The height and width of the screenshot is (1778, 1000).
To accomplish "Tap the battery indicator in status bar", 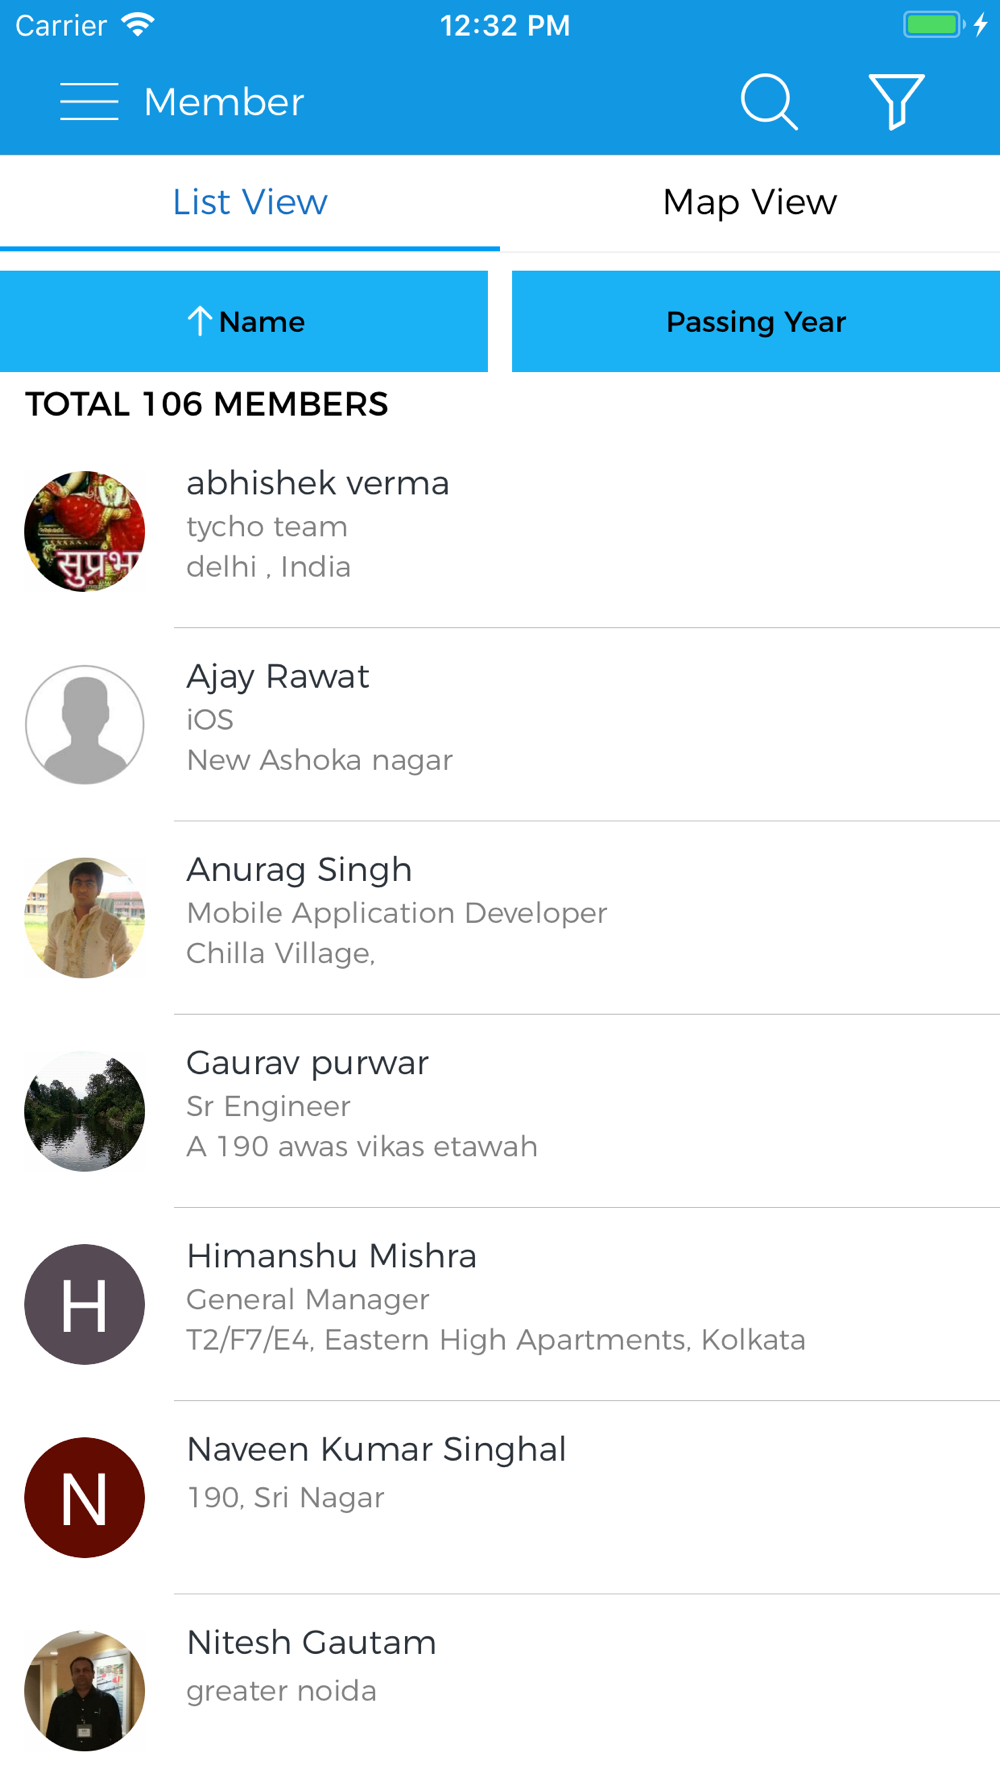I will pyautogui.click(x=934, y=25).
